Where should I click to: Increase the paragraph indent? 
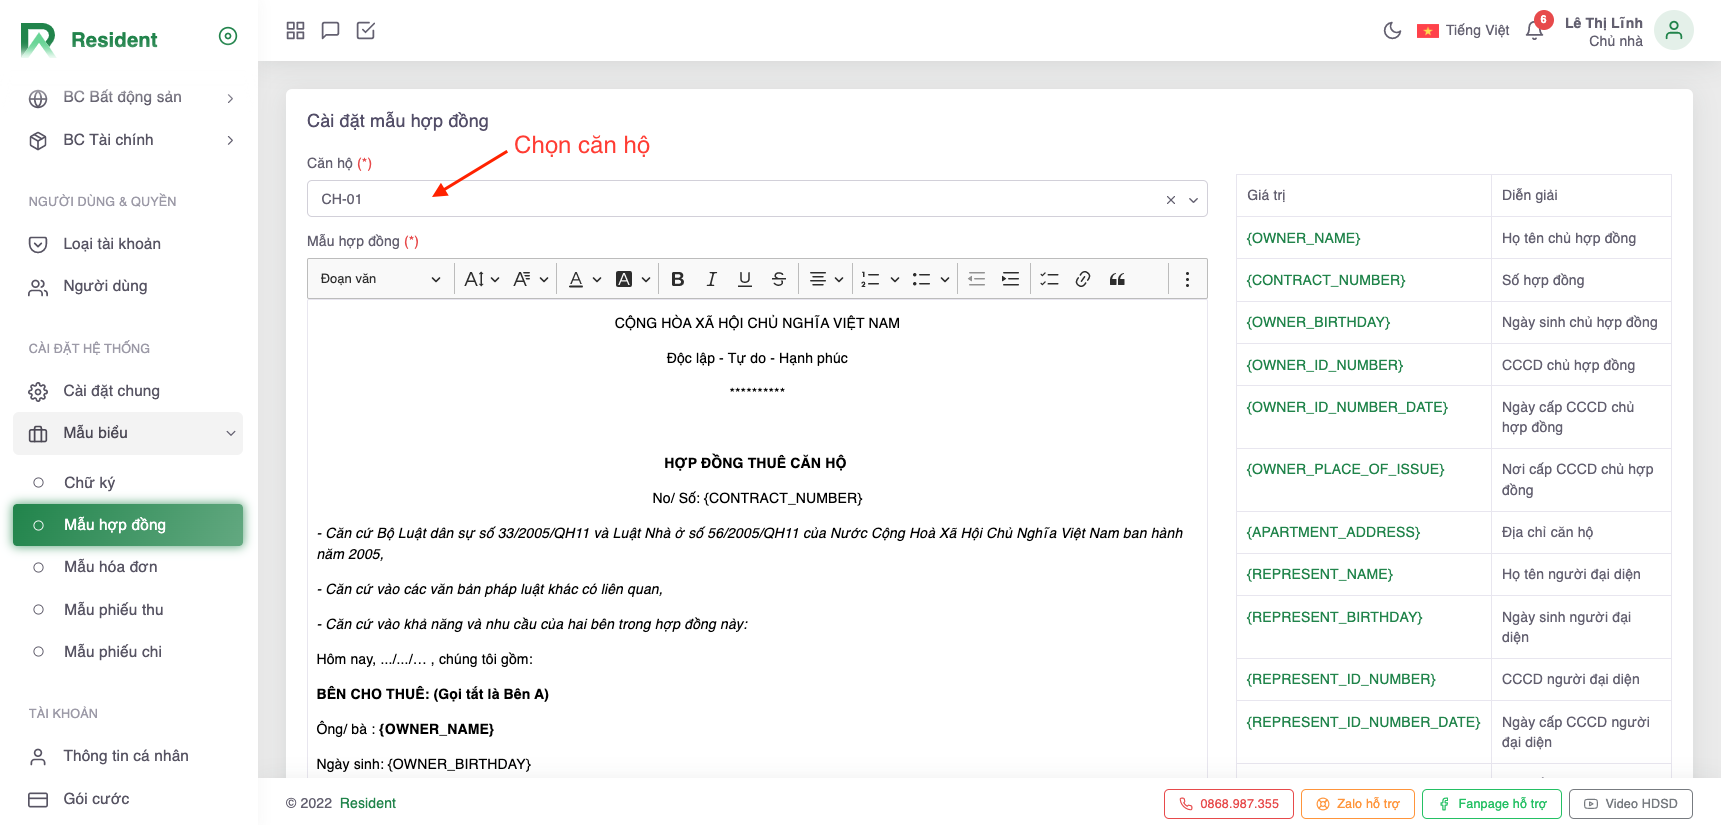tap(1011, 279)
